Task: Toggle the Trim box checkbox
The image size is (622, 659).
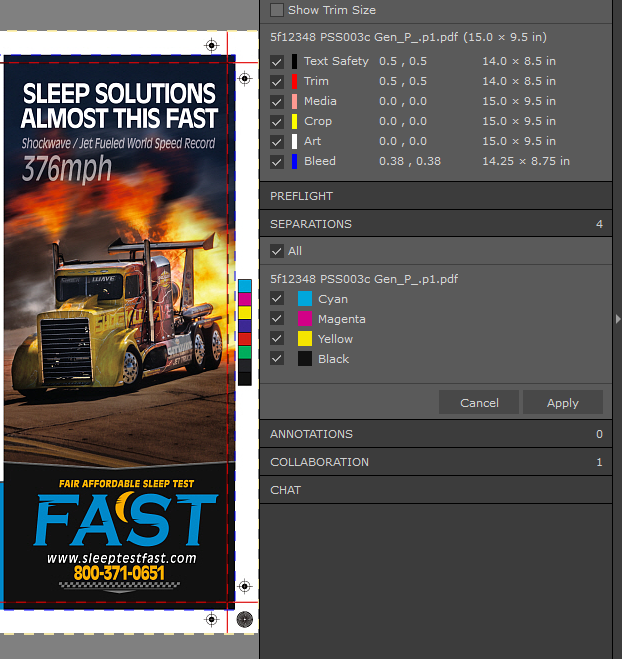Action: click(x=277, y=82)
